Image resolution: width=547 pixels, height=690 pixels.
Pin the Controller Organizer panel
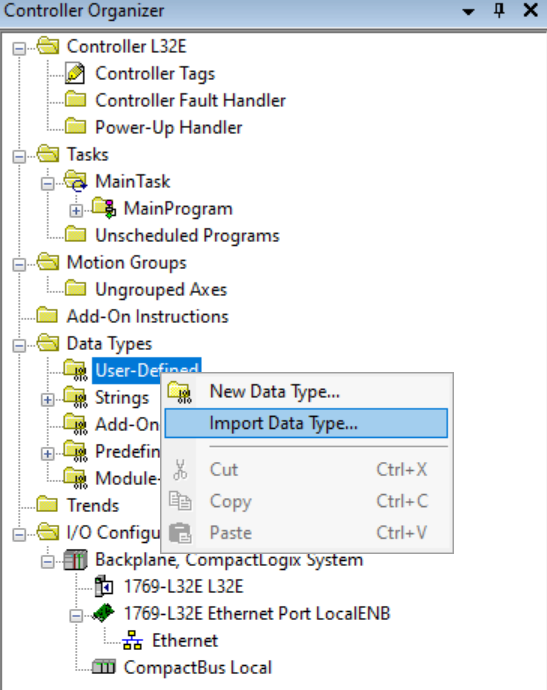click(499, 10)
